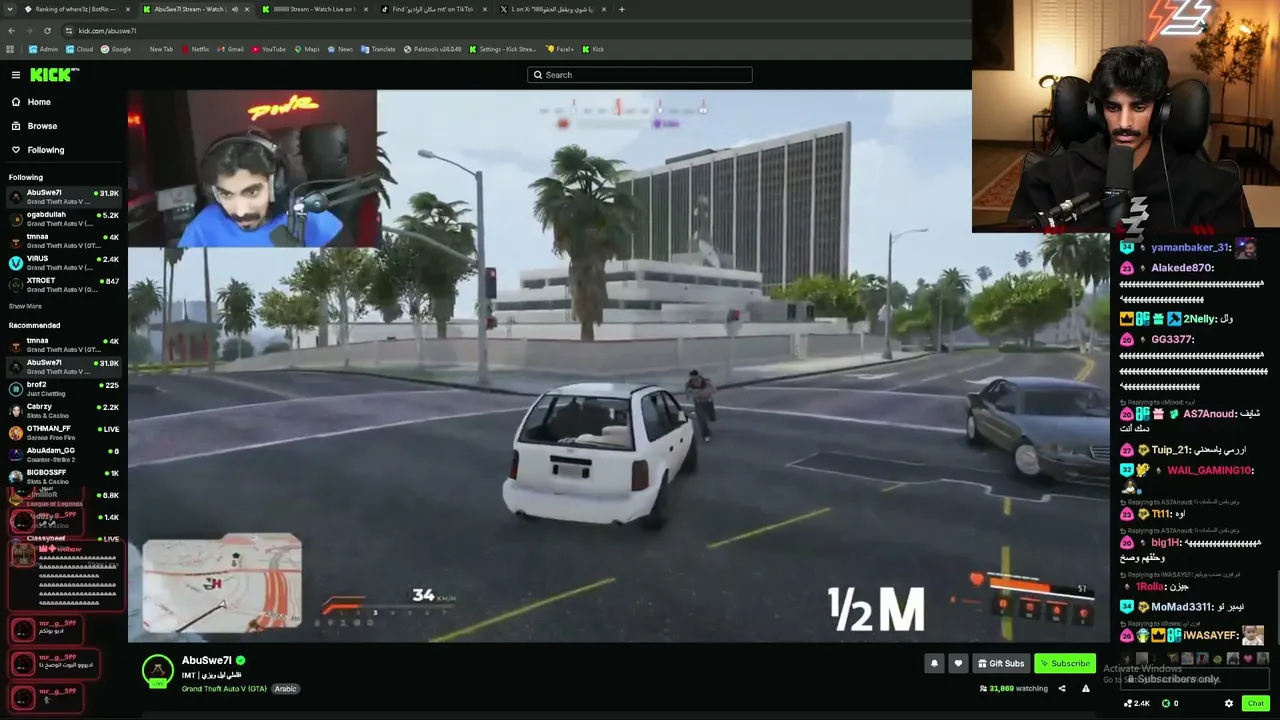Open the Kick bookmark
The height and width of the screenshot is (720, 1280).
[593, 49]
